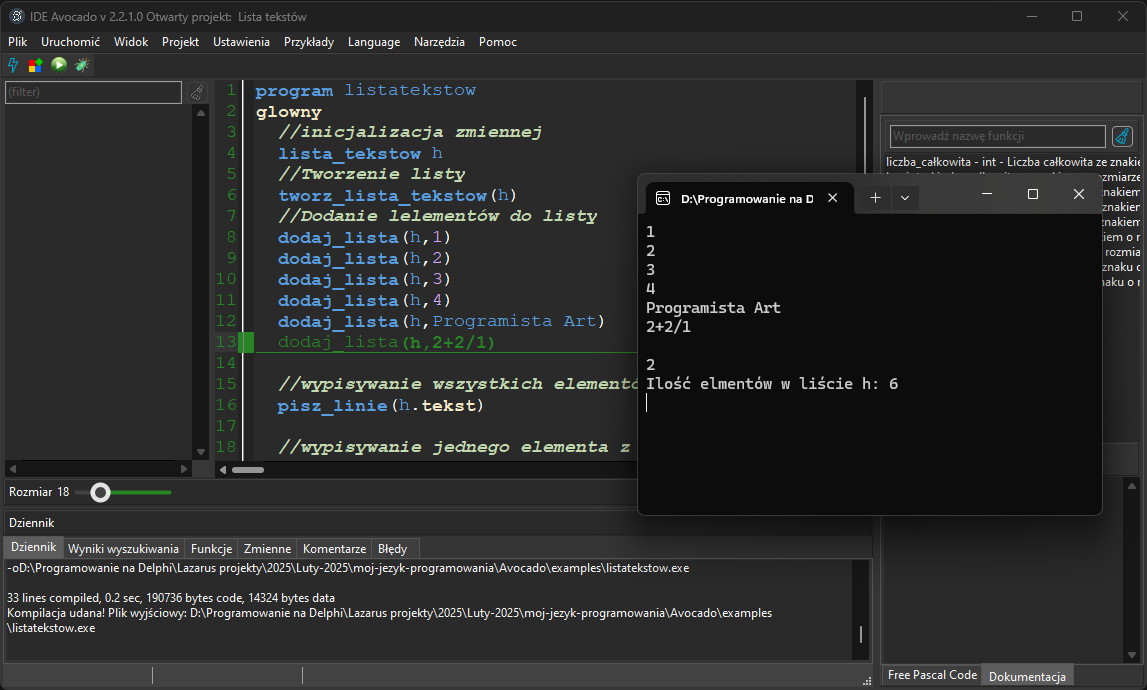Click the colored squares build icon
1147x690 pixels.
[34, 65]
